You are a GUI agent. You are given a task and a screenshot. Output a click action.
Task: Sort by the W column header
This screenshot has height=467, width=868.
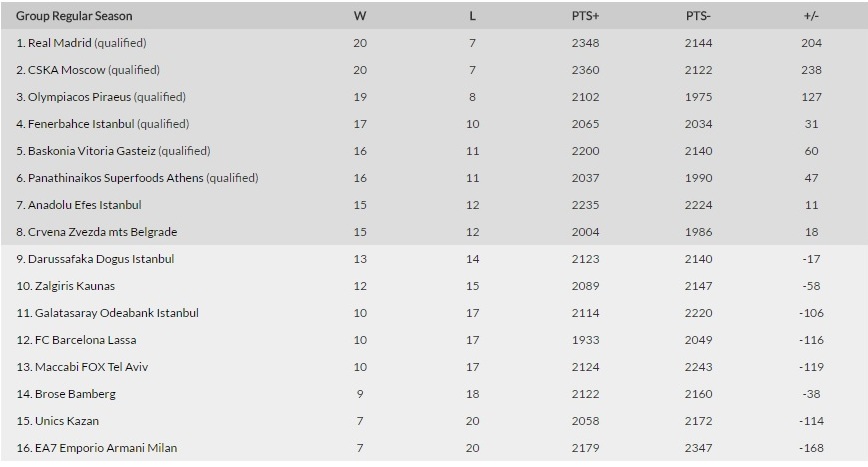[360, 17]
